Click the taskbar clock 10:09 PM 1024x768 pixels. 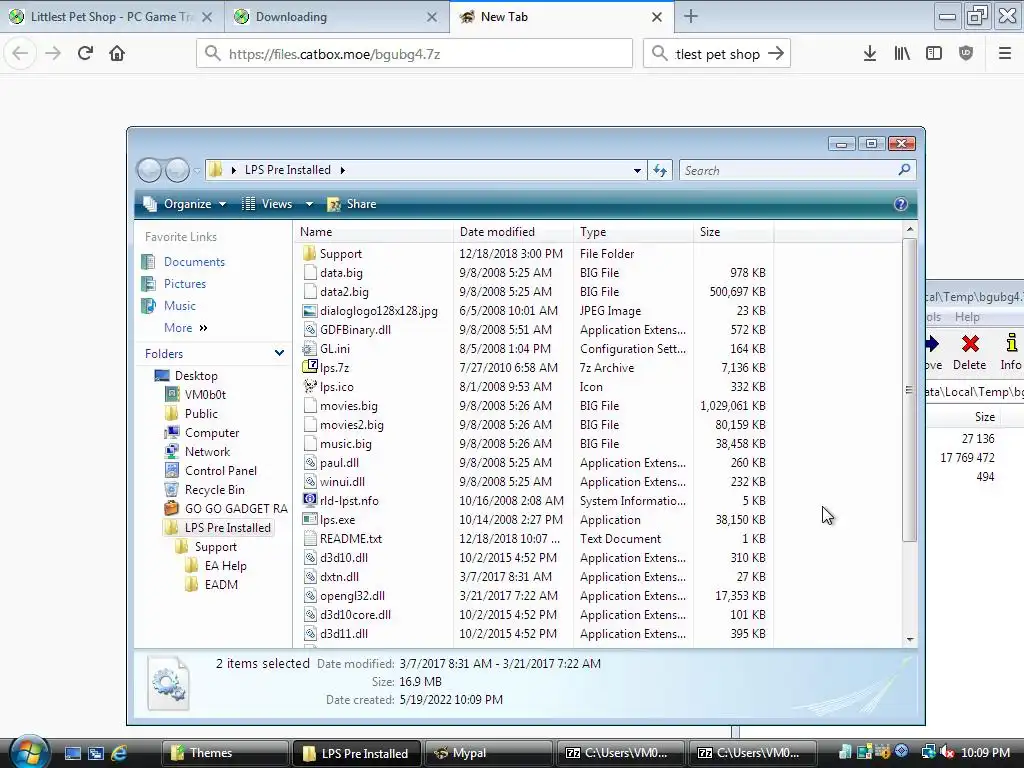tap(985, 753)
